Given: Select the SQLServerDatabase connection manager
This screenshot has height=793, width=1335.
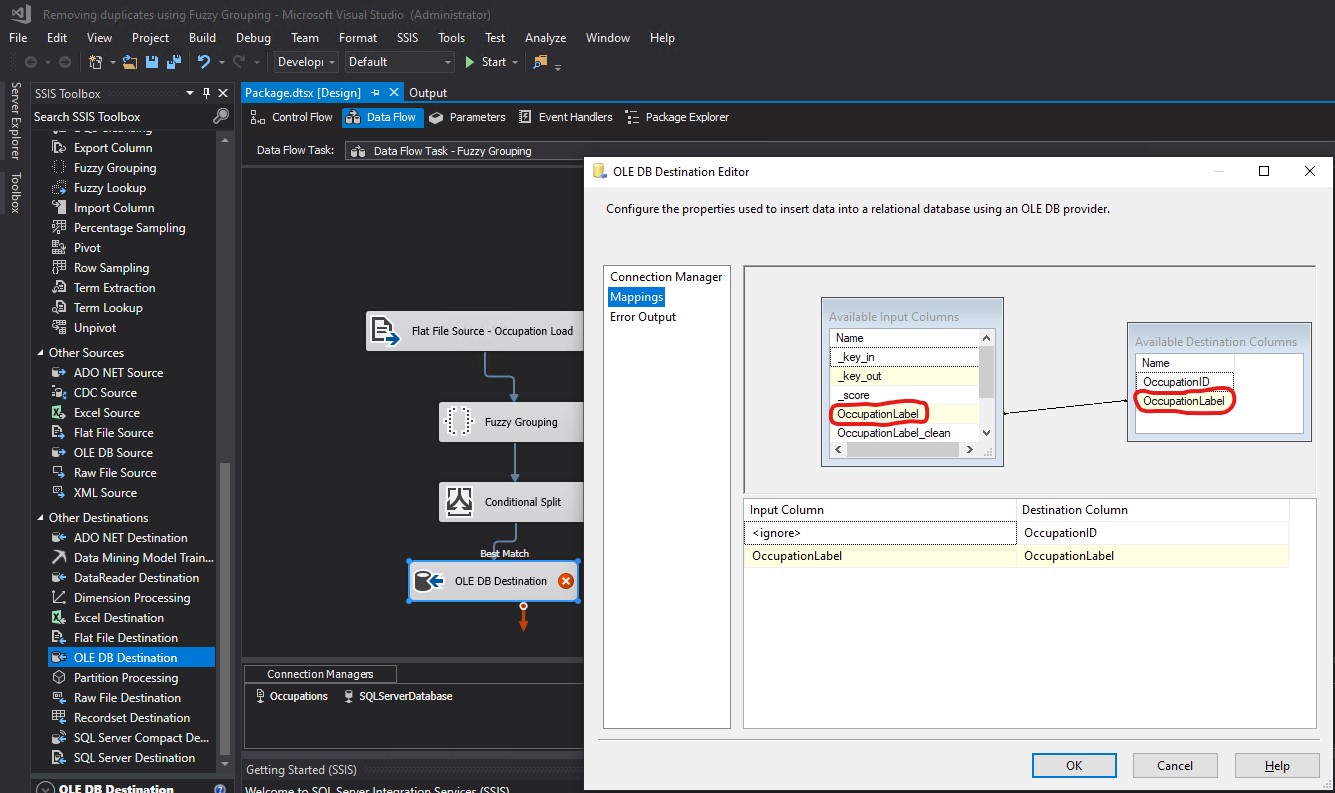Looking at the screenshot, I should [399, 696].
